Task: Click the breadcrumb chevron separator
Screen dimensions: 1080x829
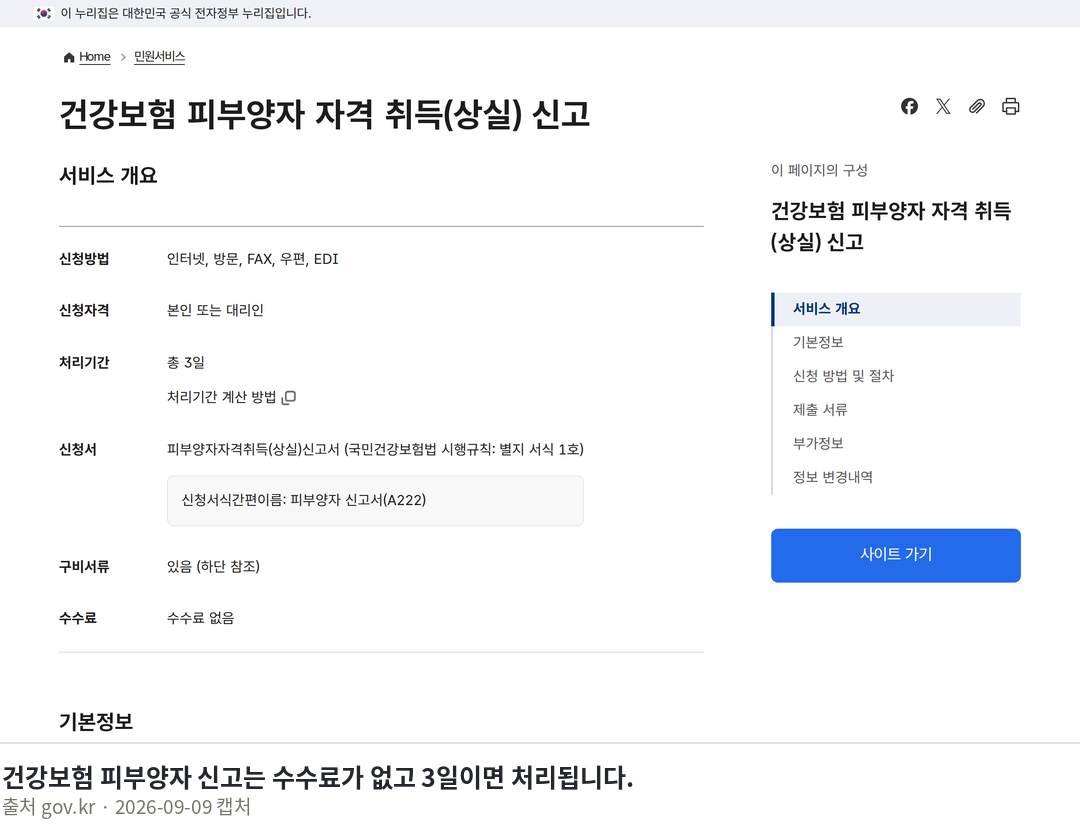Action: pos(123,57)
